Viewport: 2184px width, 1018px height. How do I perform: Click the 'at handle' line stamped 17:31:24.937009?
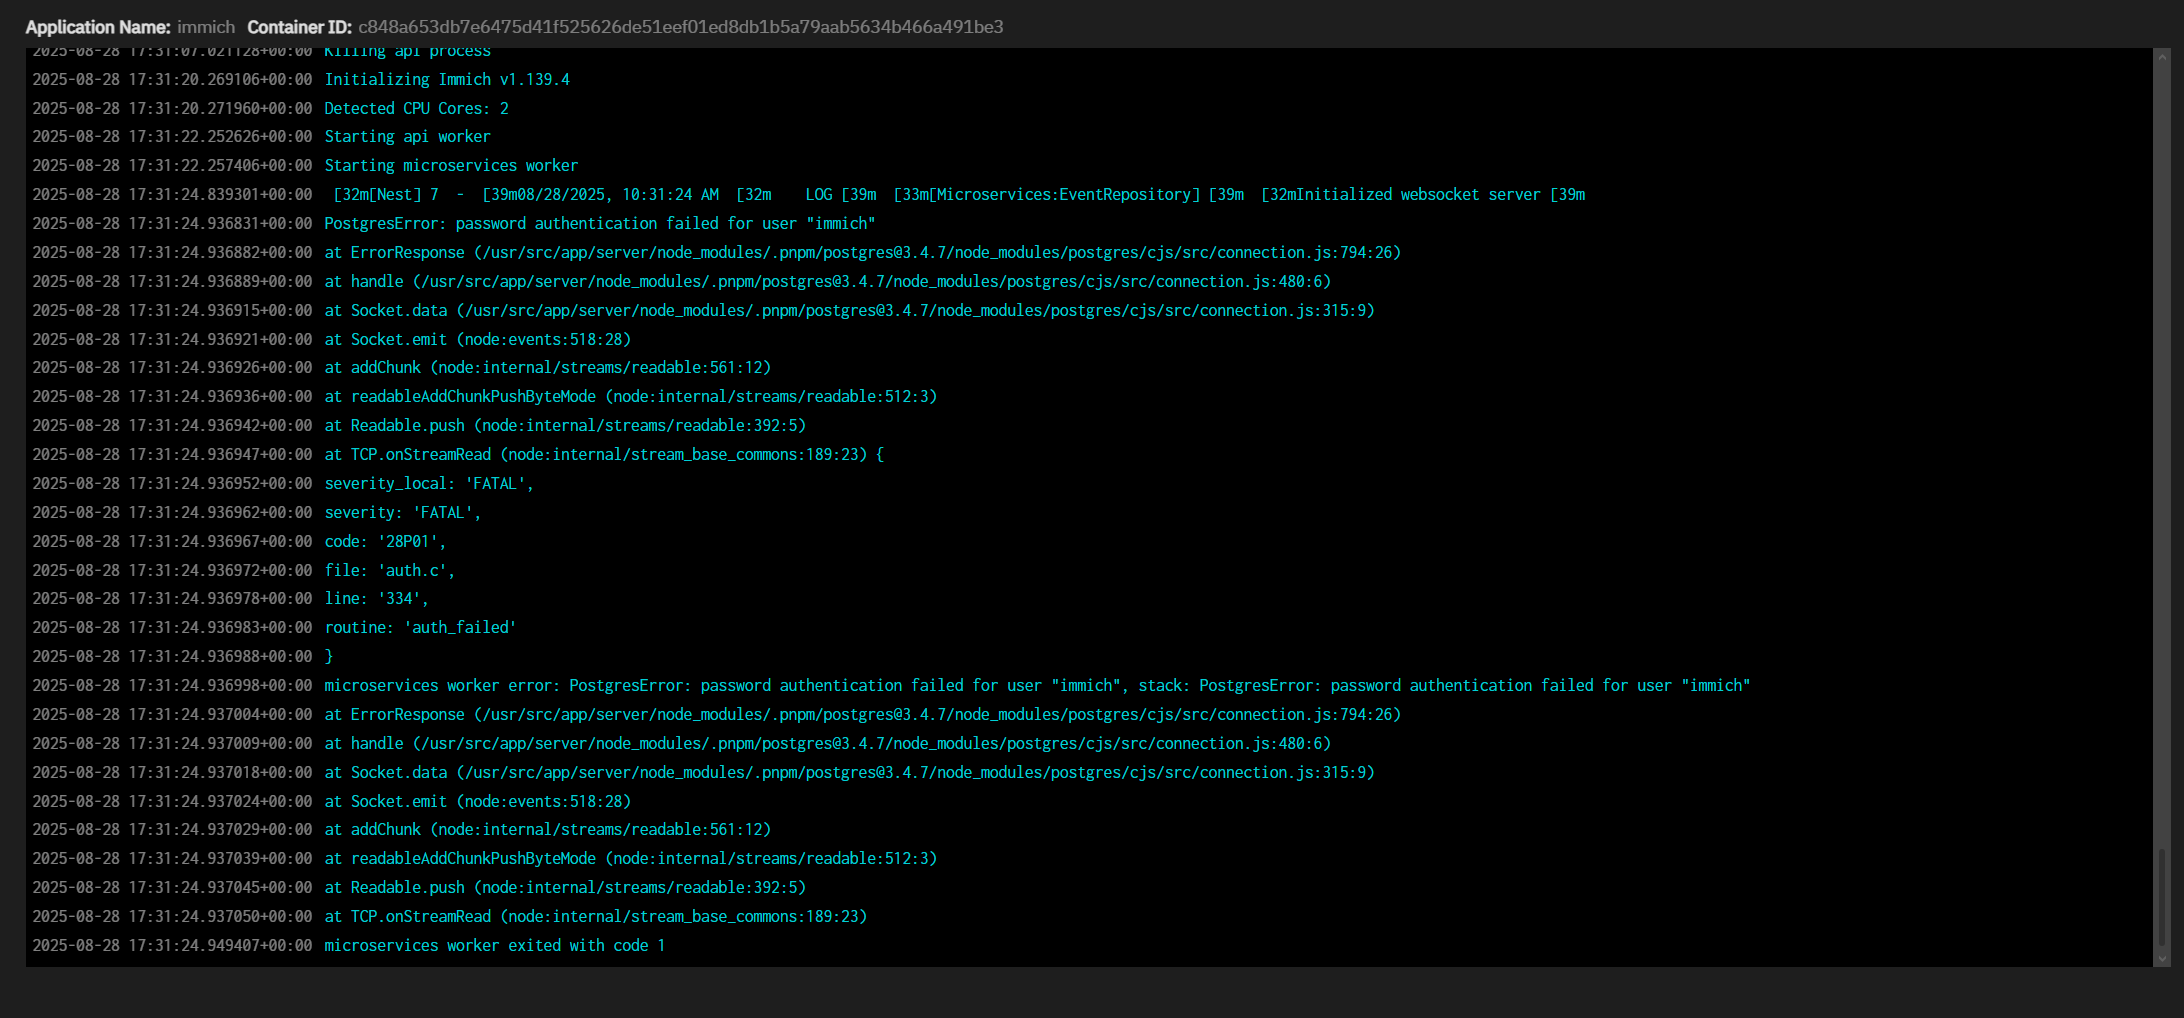[827, 744]
